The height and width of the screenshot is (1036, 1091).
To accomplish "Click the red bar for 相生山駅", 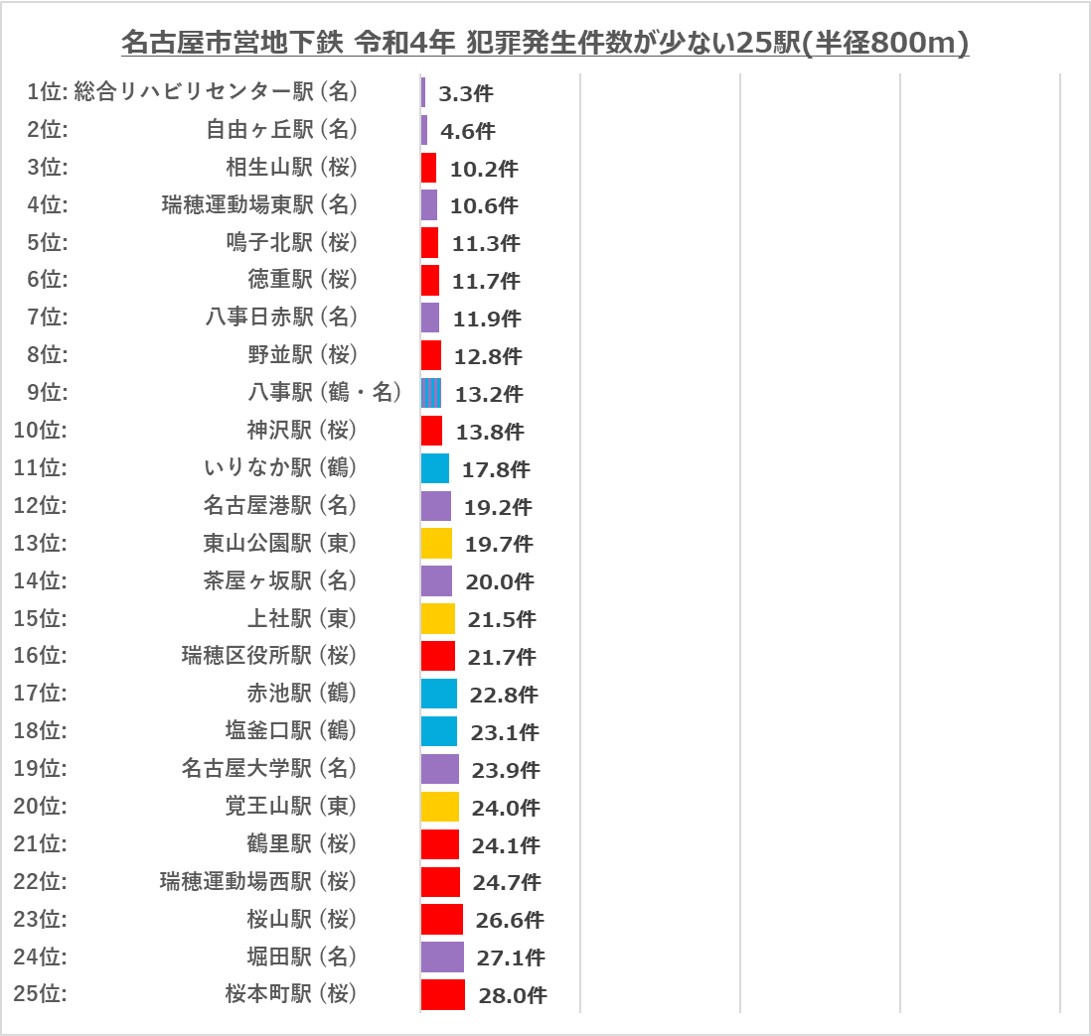I will (428, 168).
